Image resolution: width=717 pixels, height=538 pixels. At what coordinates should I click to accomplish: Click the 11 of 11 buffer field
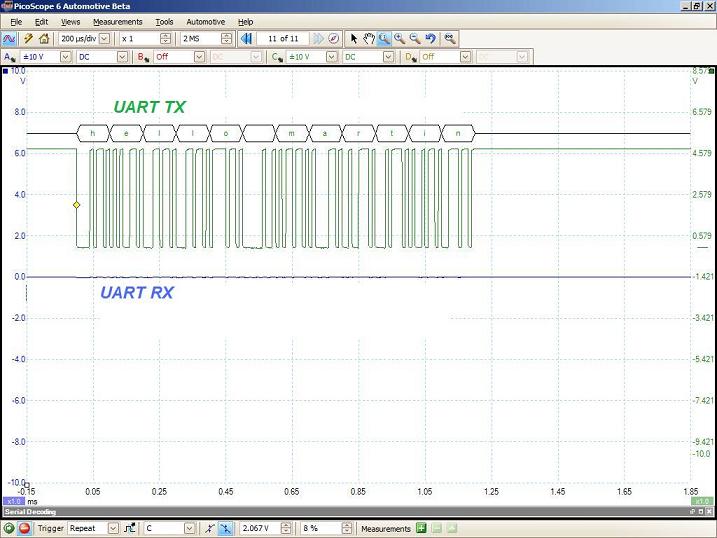point(283,39)
